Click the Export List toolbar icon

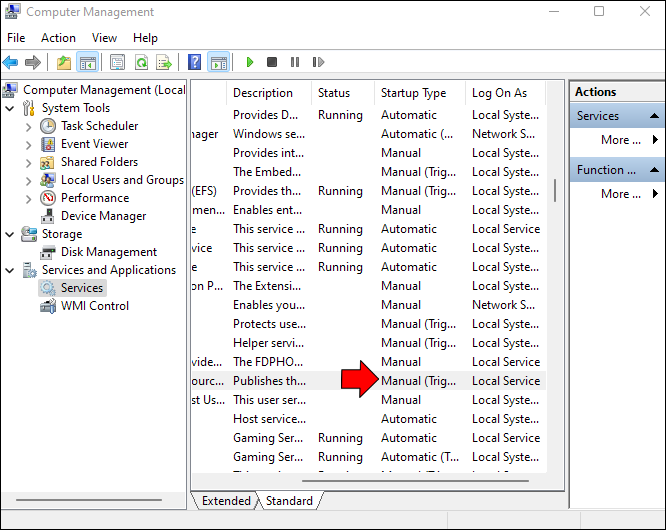(x=164, y=62)
